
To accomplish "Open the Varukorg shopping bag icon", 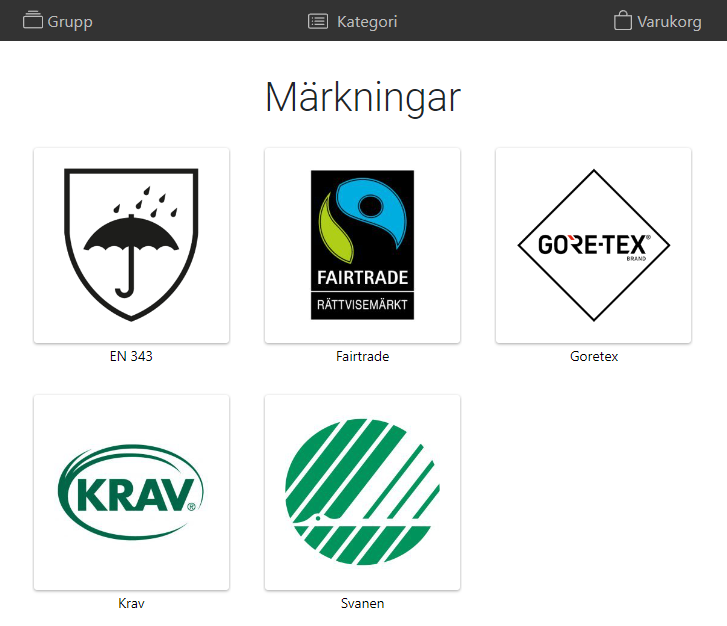I will tap(623, 20).
